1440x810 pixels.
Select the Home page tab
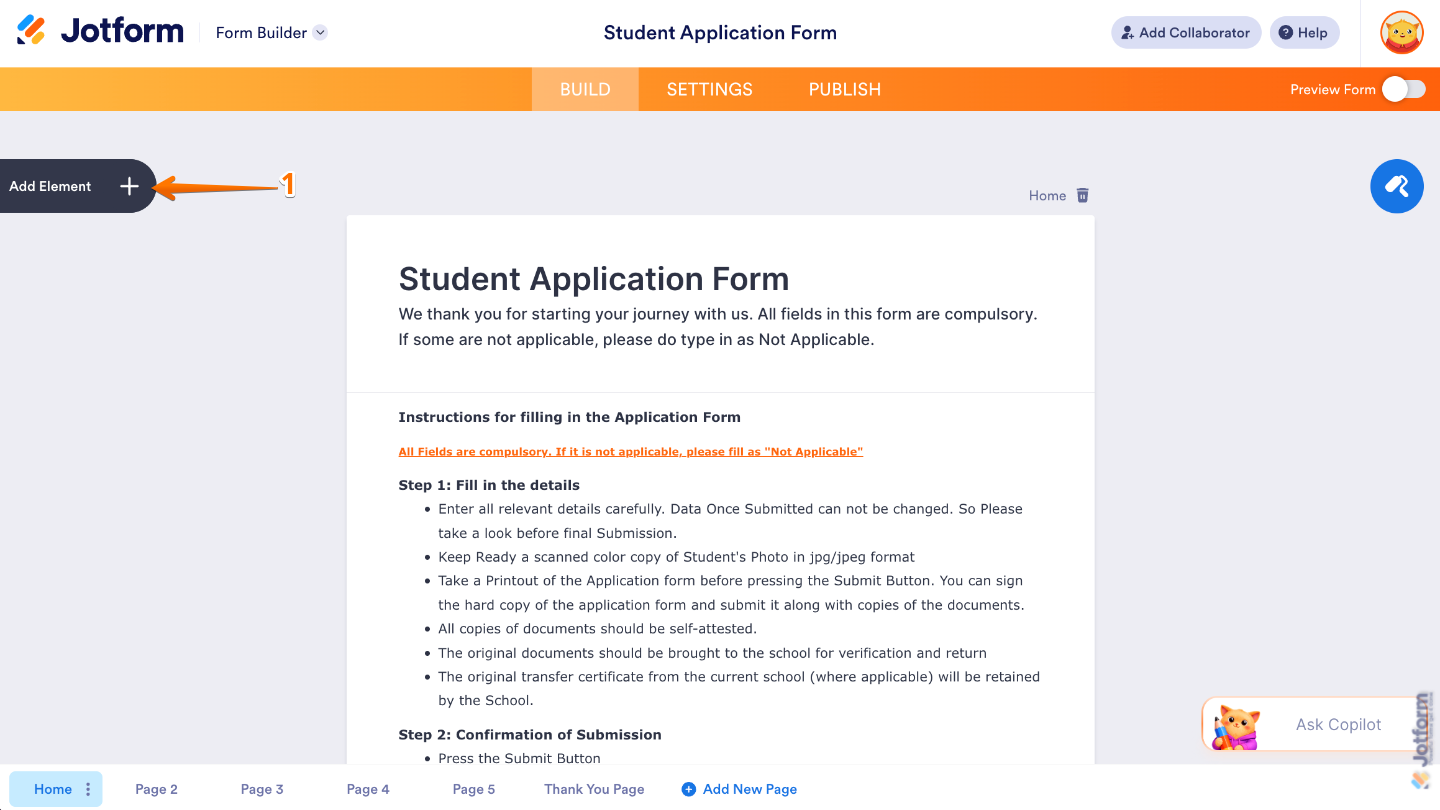point(53,789)
